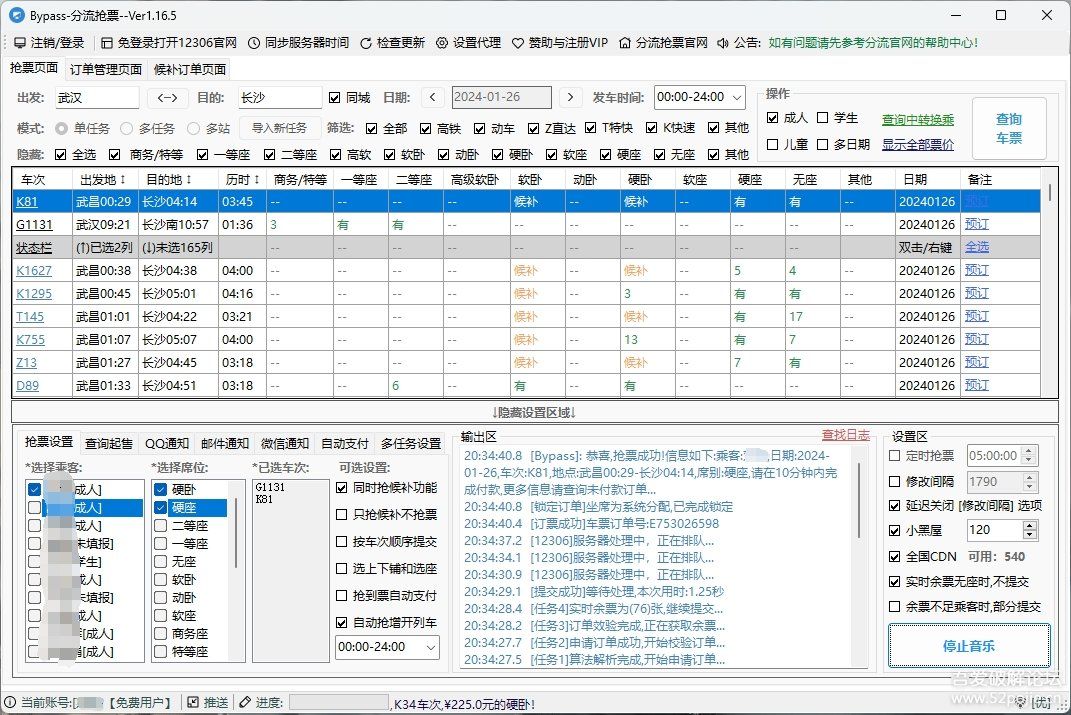
Task: Click 赞助与注册VIP heart icon
Action: [518, 43]
